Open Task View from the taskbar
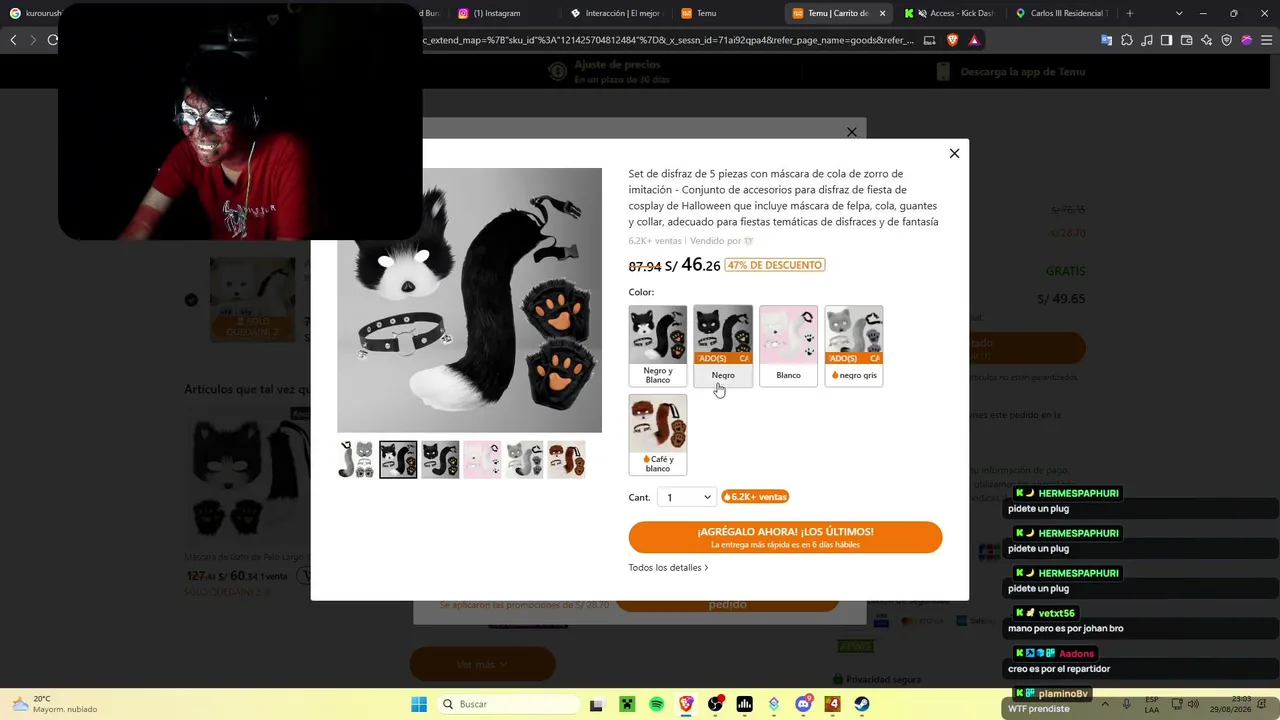The width and height of the screenshot is (1280, 720). pyautogui.click(x=597, y=704)
